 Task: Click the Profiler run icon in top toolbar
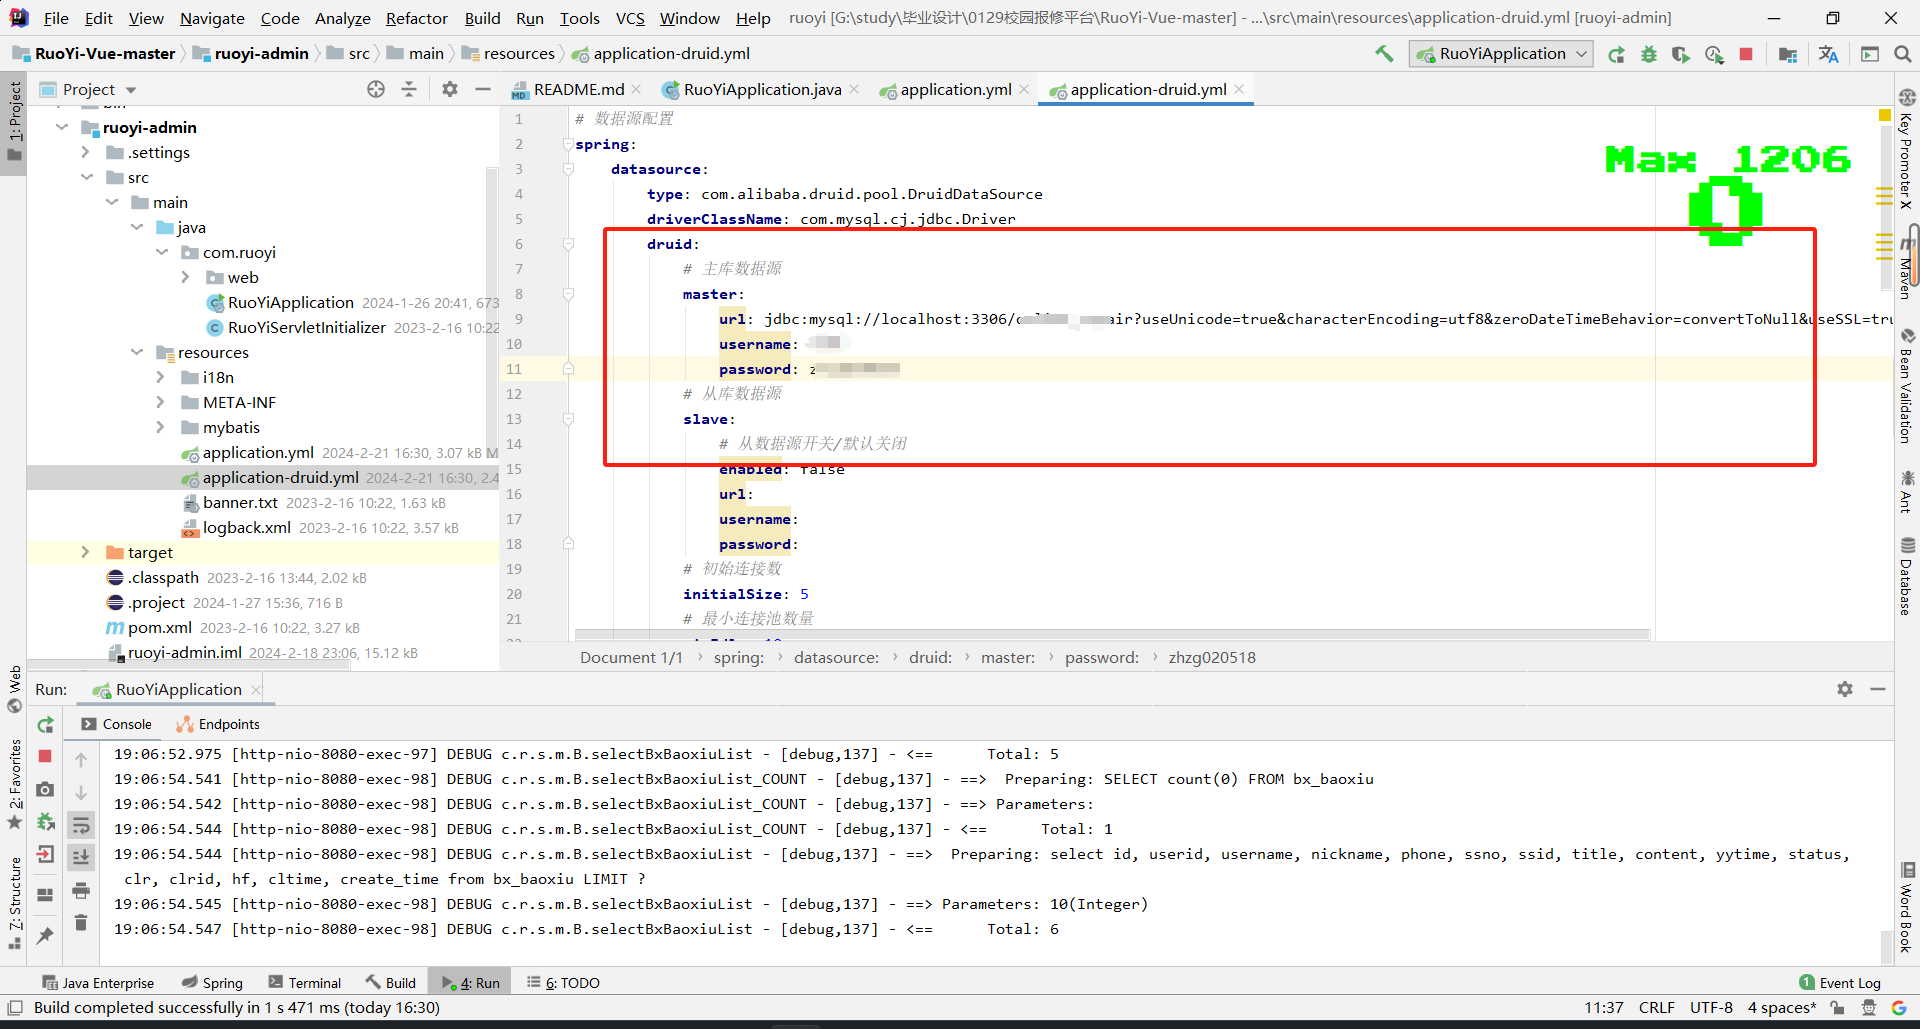click(1714, 54)
